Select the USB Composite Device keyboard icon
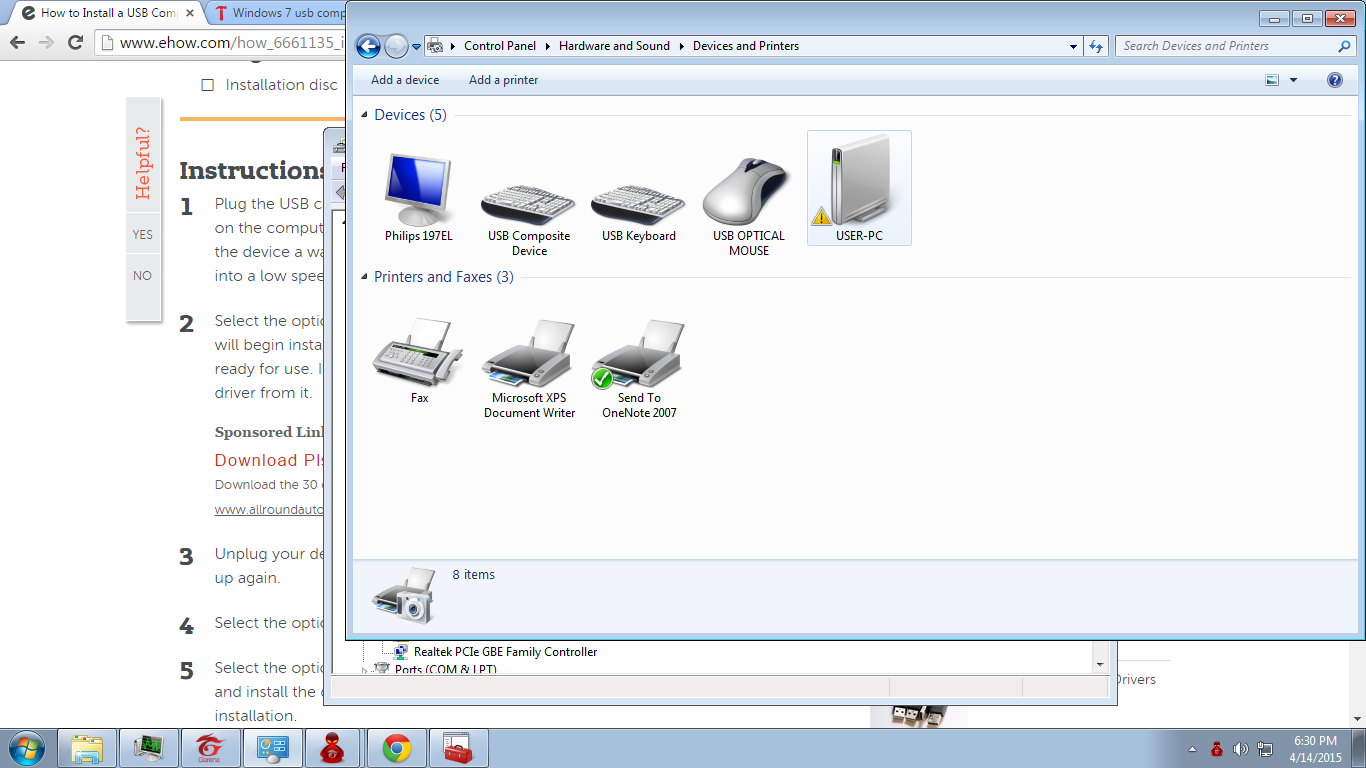1366x768 pixels. point(529,207)
